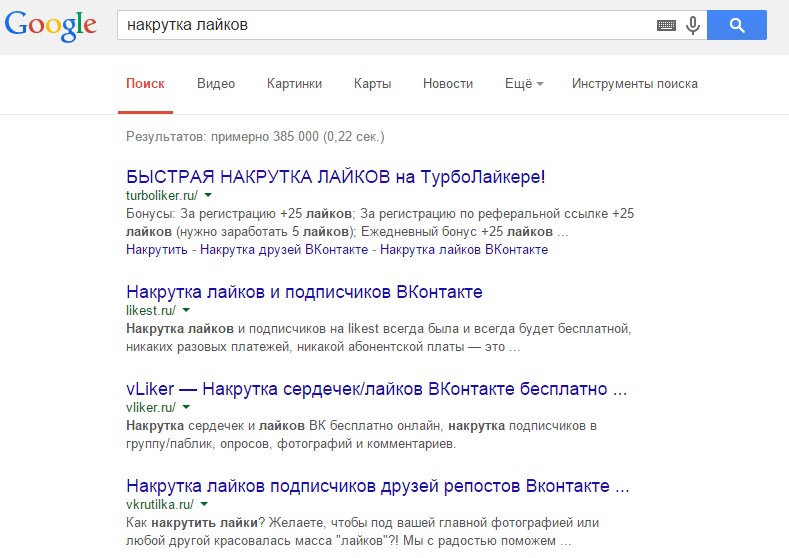
Task: Click the Google logo
Action: tap(50, 28)
